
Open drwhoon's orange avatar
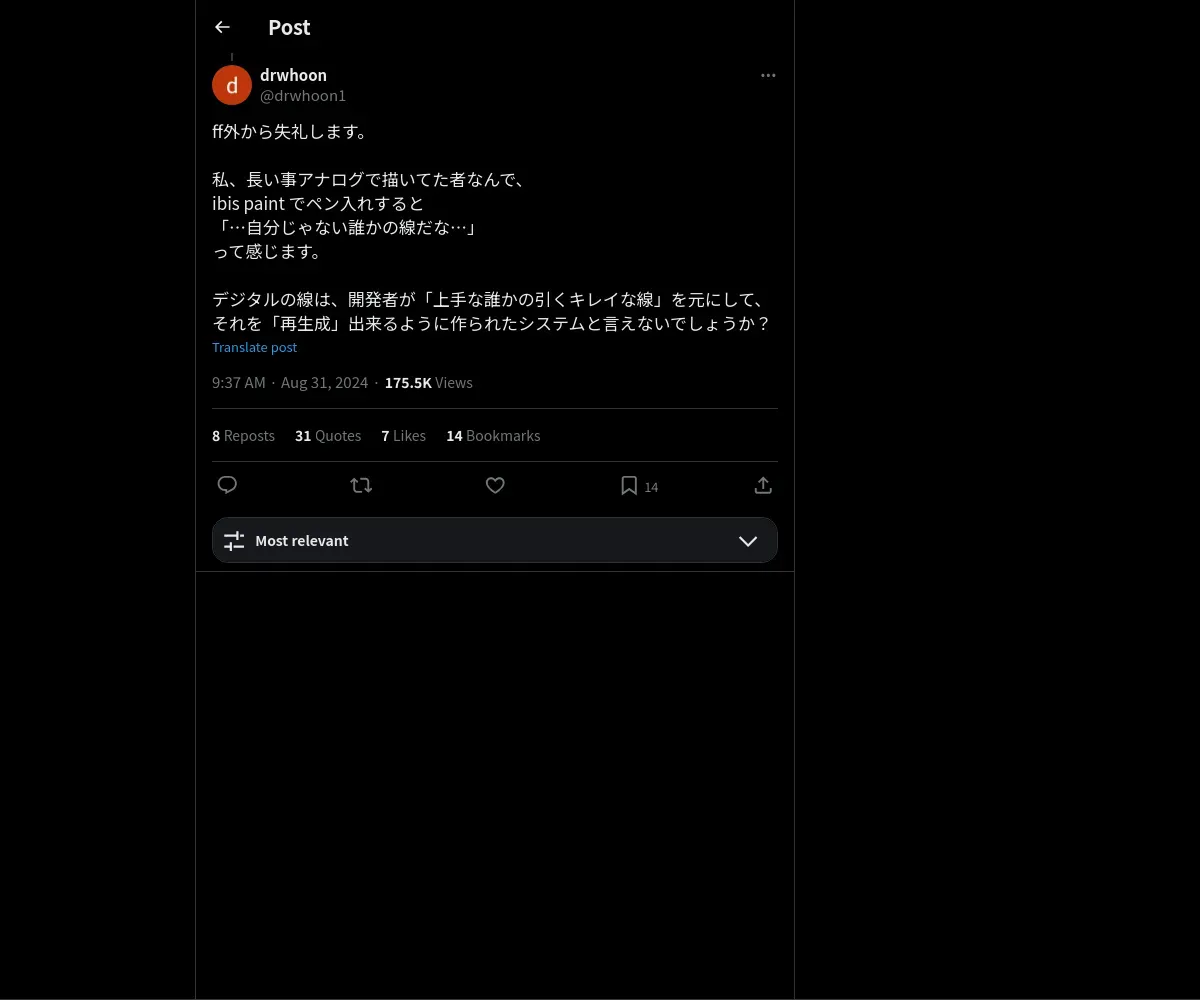click(232, 85)
